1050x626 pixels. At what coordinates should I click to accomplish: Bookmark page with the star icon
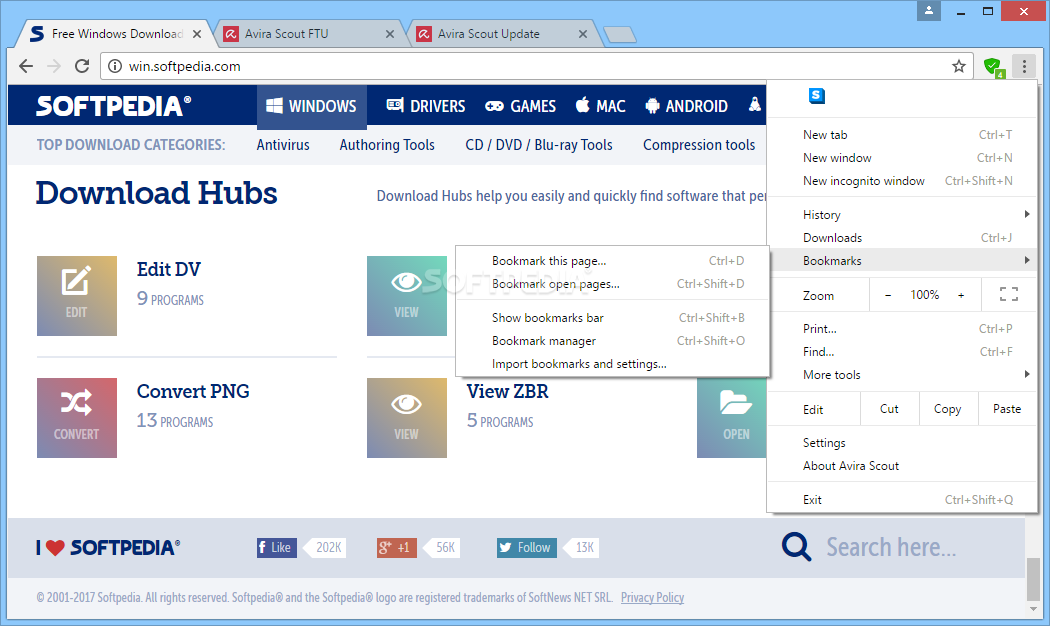tap(959, 66)
